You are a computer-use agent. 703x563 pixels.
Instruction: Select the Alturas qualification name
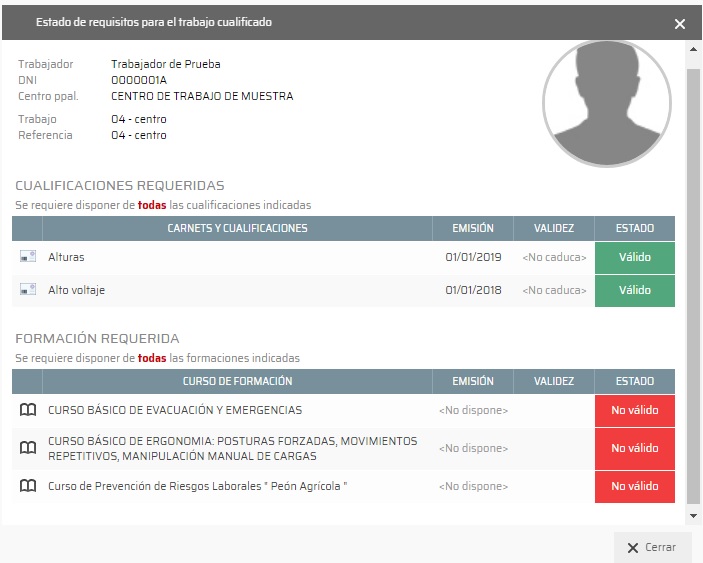[66, 258]
